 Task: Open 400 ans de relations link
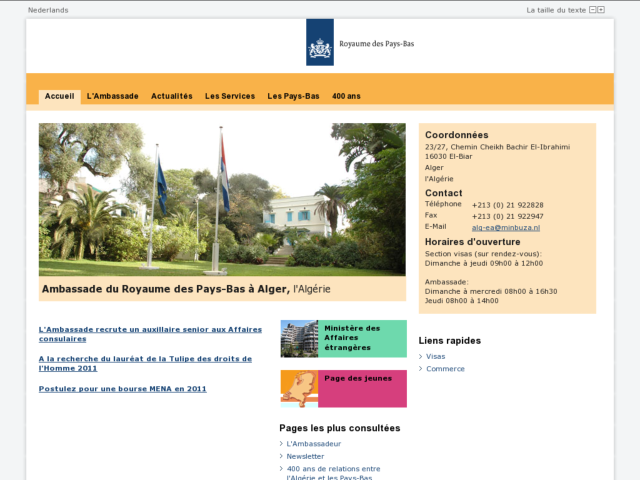(333, 473)
